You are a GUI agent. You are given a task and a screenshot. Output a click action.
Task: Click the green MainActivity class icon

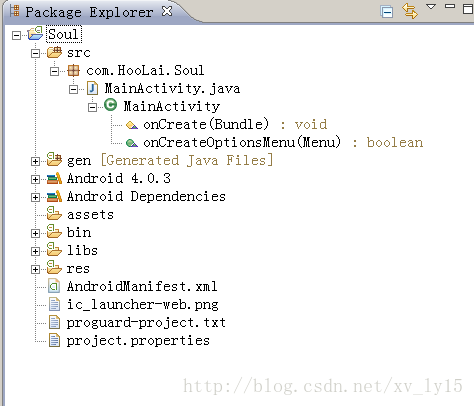pyautogui.click(x=110, y=105)
